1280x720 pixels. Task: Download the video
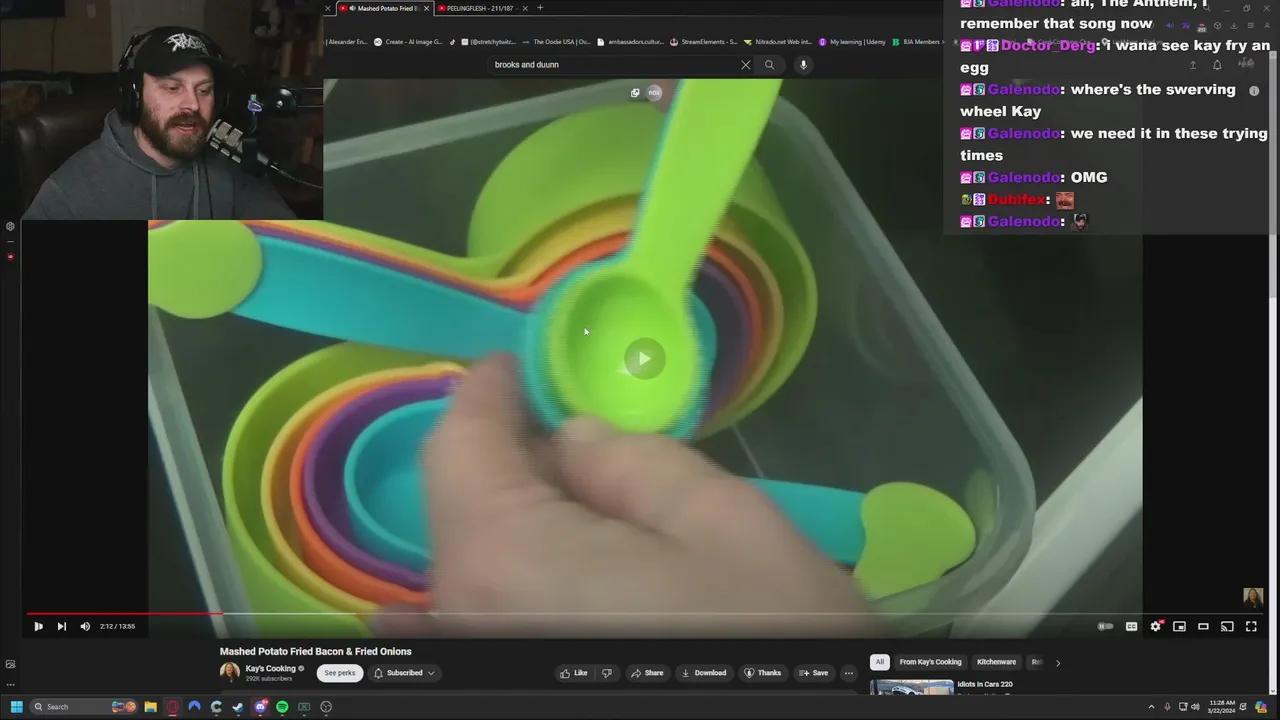click(704, 672)
